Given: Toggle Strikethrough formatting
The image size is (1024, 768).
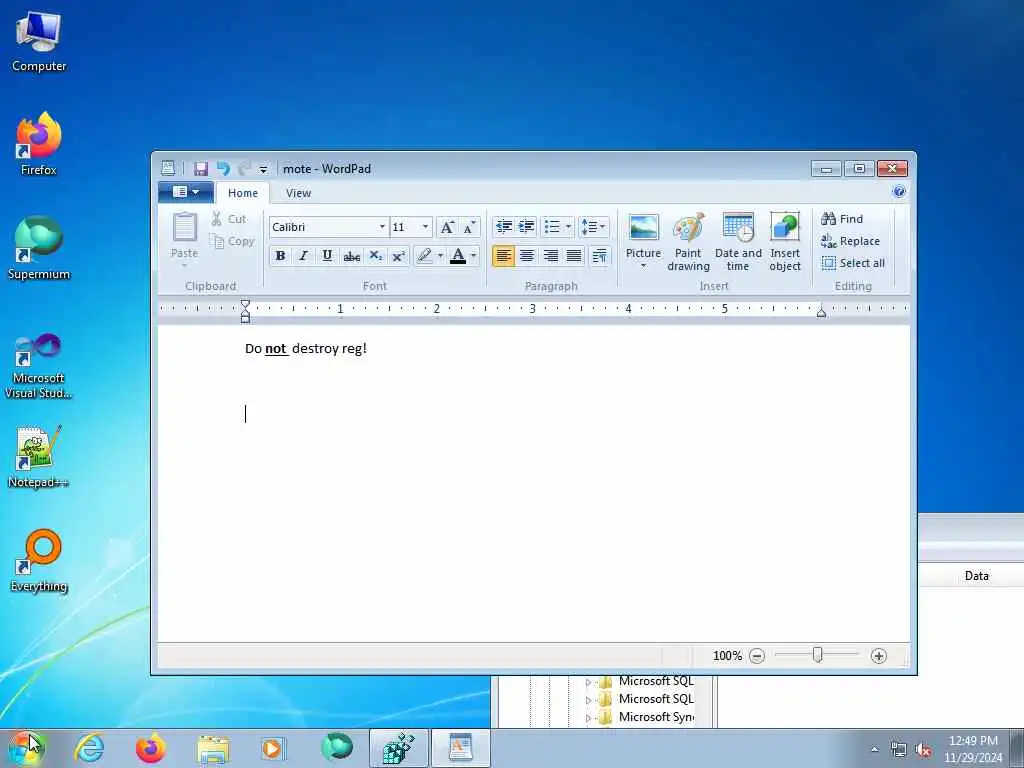Looking at the screenshot, I should [x=351, y=255].
